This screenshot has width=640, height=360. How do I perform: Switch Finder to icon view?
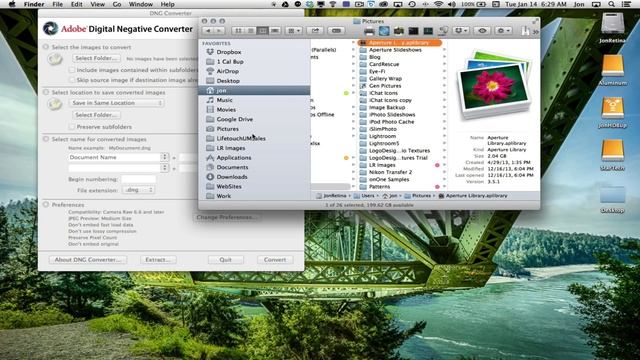tap(238, 31)
